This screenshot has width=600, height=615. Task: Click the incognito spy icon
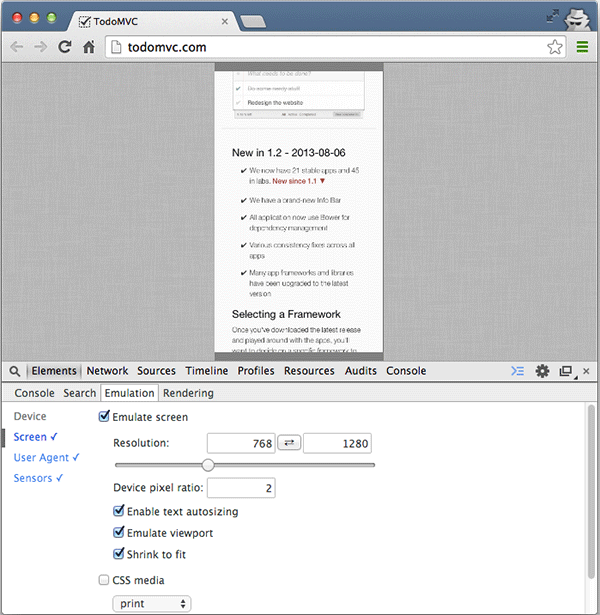pos(576,20)
